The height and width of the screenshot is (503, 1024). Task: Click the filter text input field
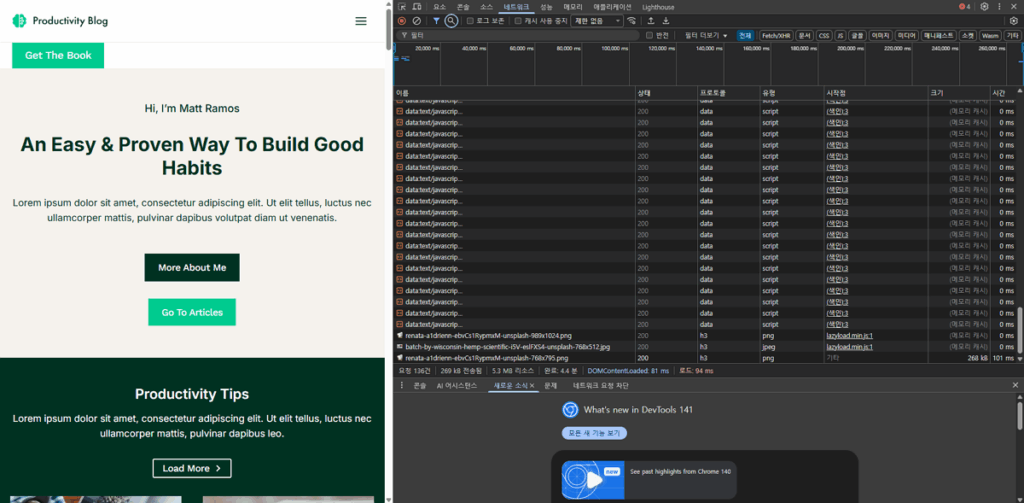pyautogui.click(x=520, y=35)
